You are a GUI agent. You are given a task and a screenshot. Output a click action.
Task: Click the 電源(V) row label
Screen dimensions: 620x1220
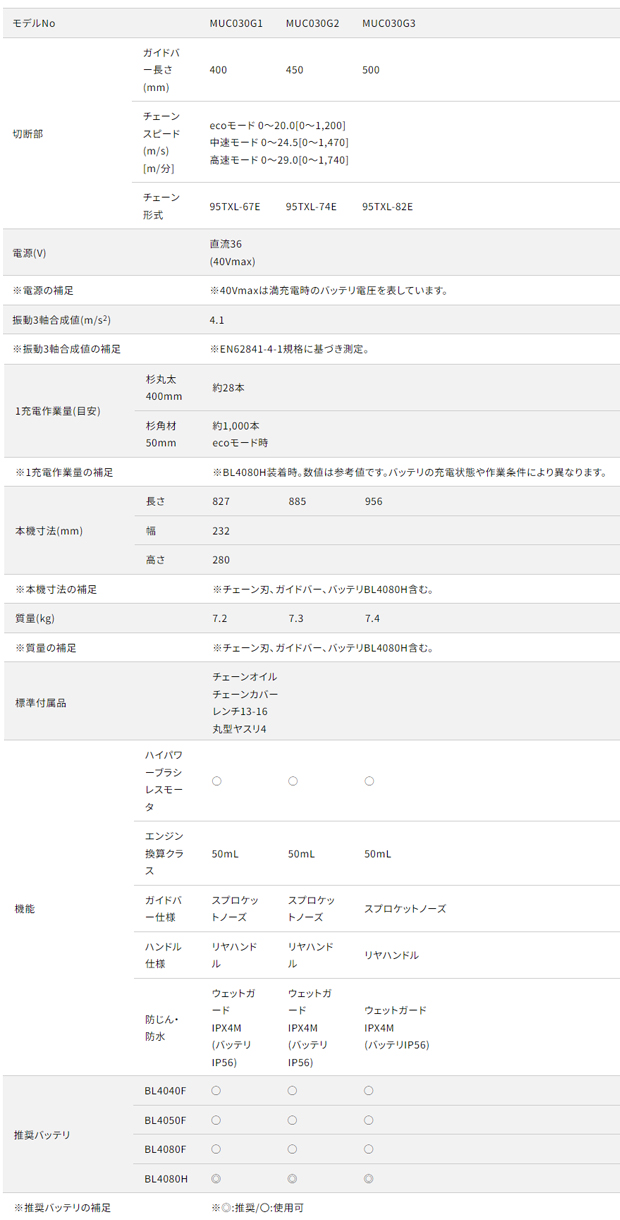click(29, 252)
